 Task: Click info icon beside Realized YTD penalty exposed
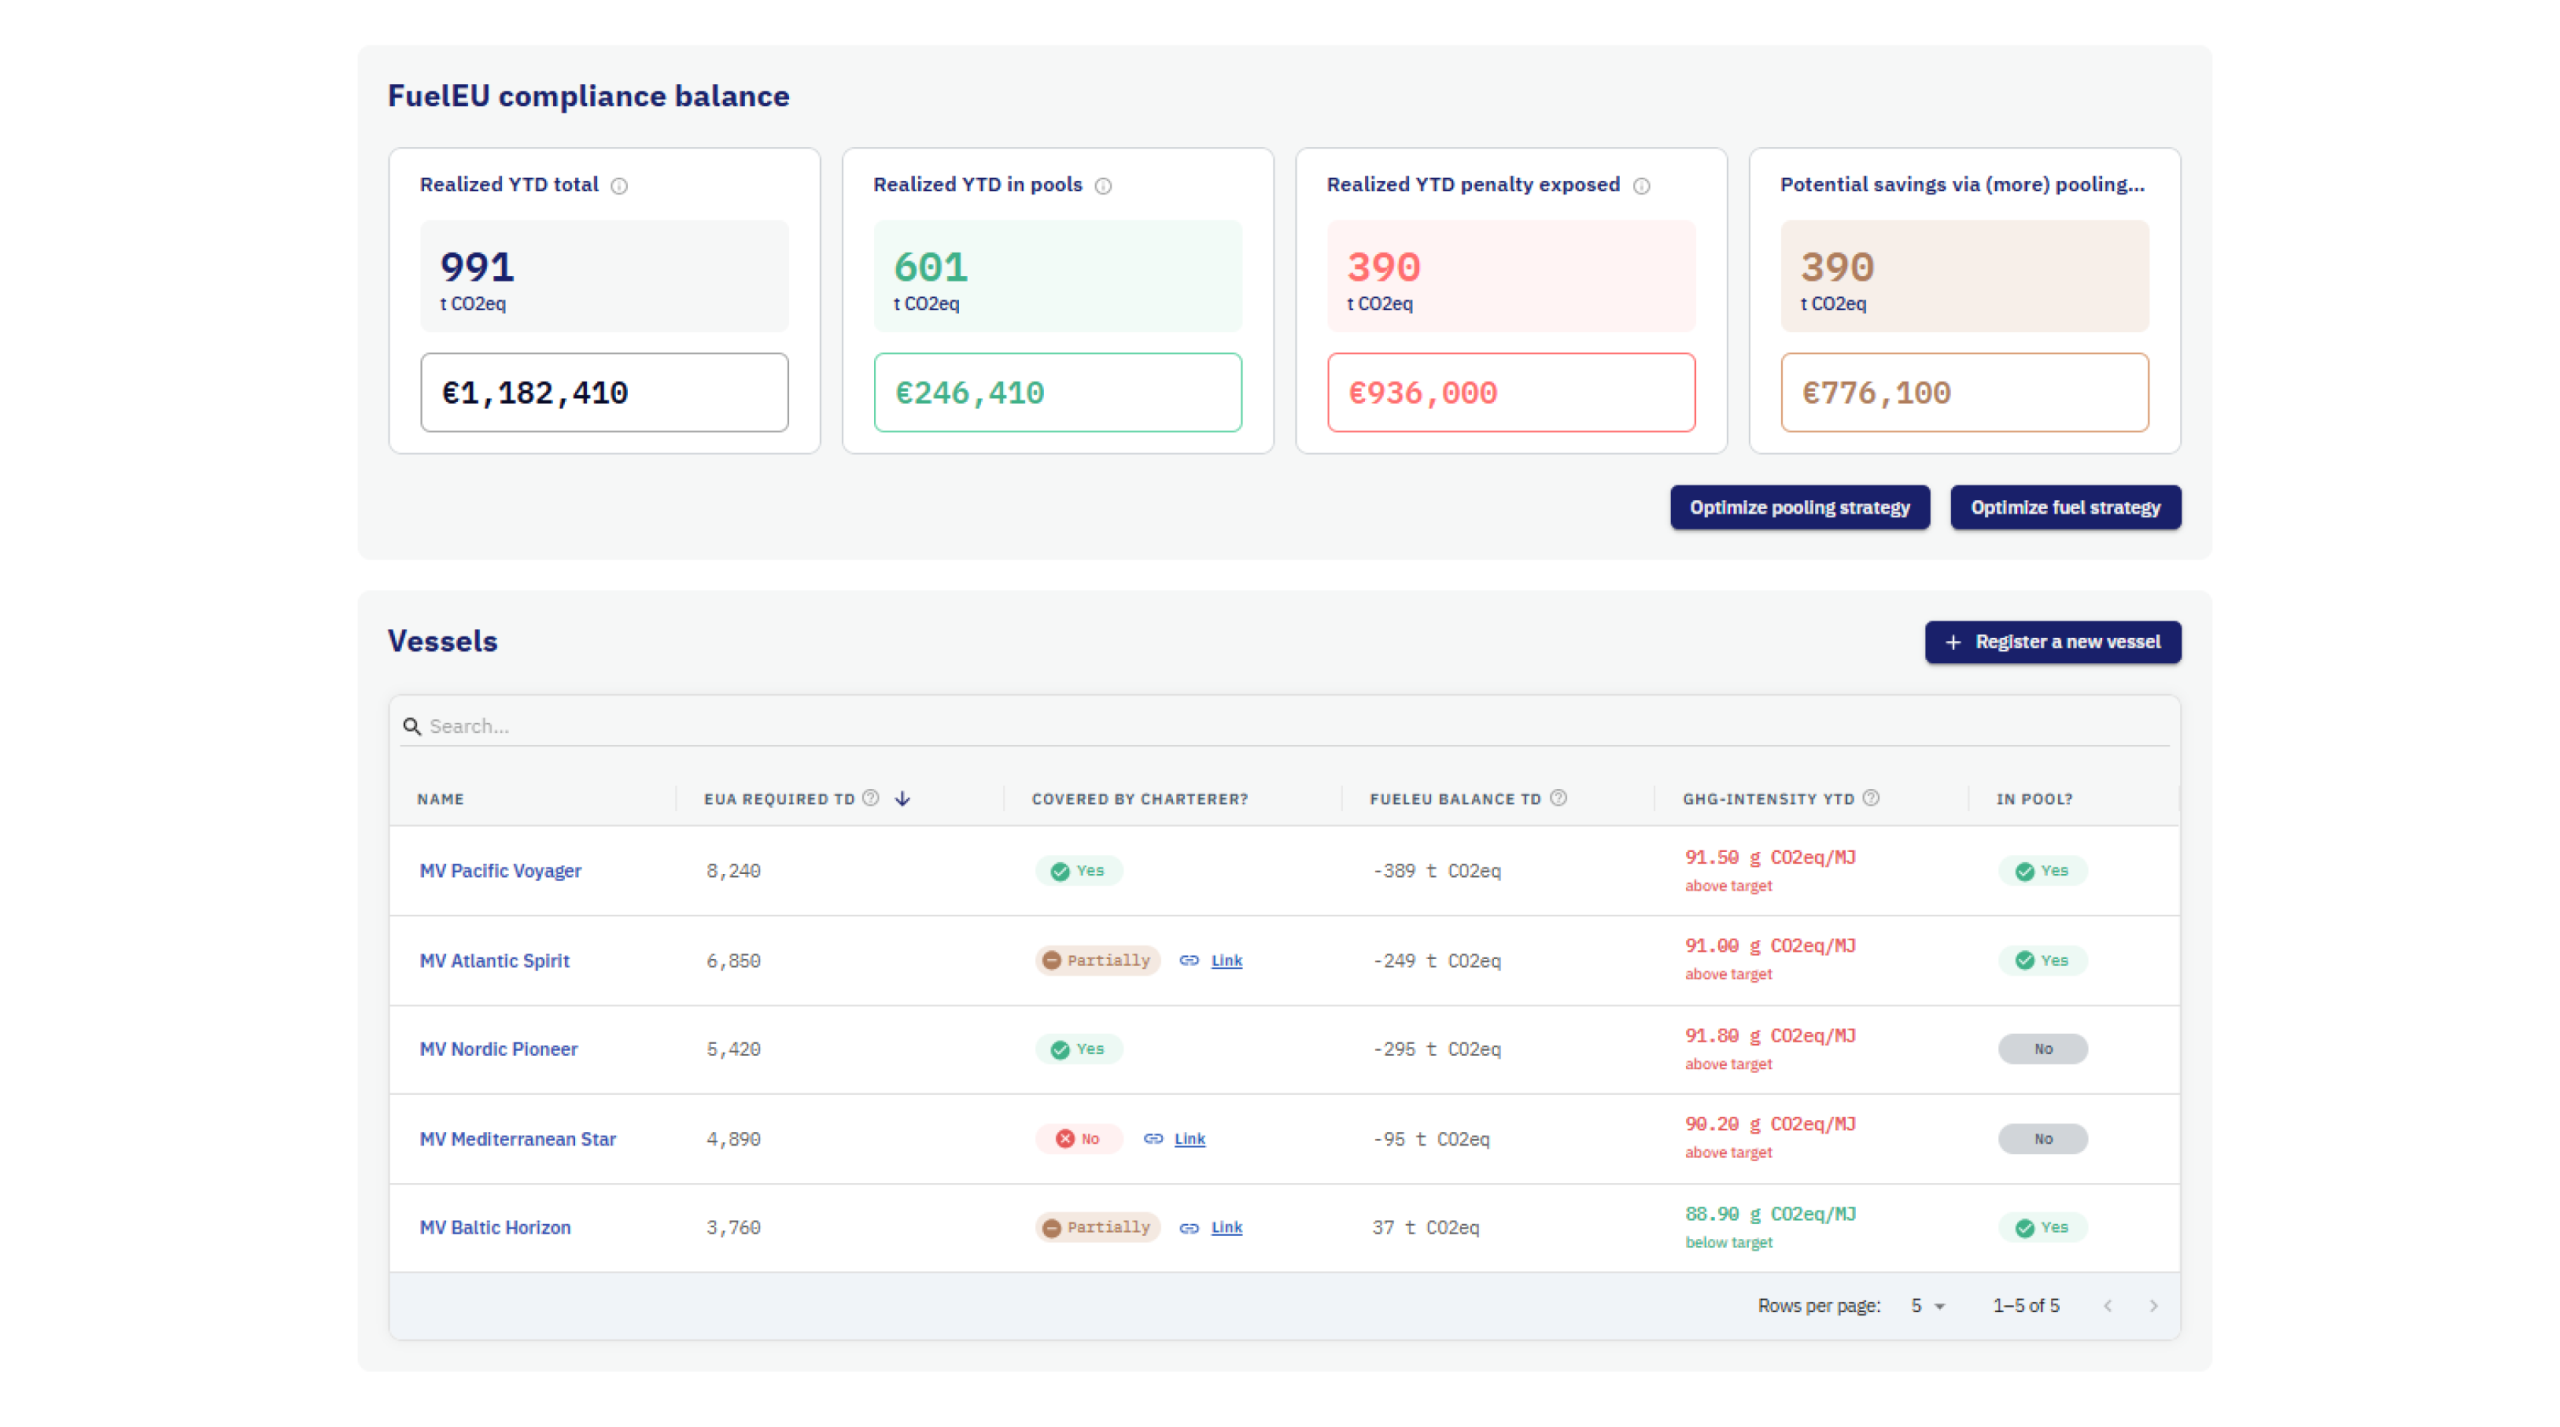(1641, 186)
